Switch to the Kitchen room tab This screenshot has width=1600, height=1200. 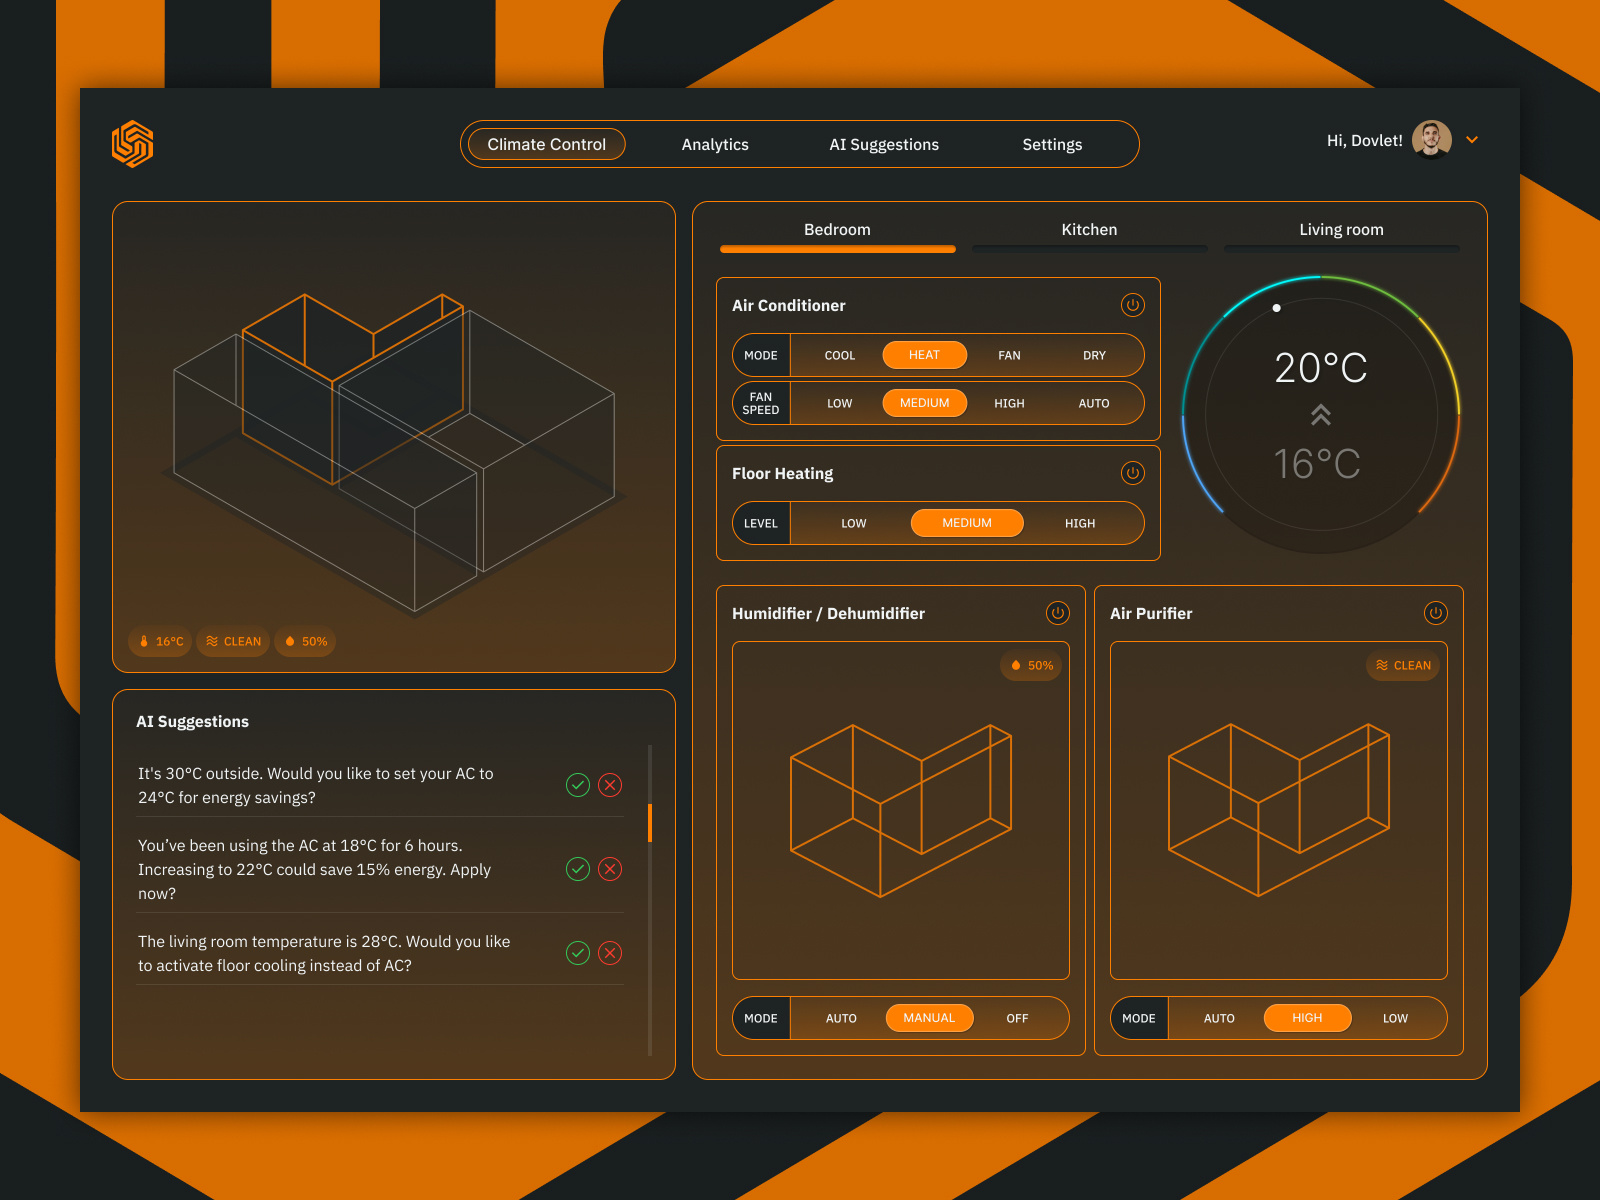point(1089,230)
